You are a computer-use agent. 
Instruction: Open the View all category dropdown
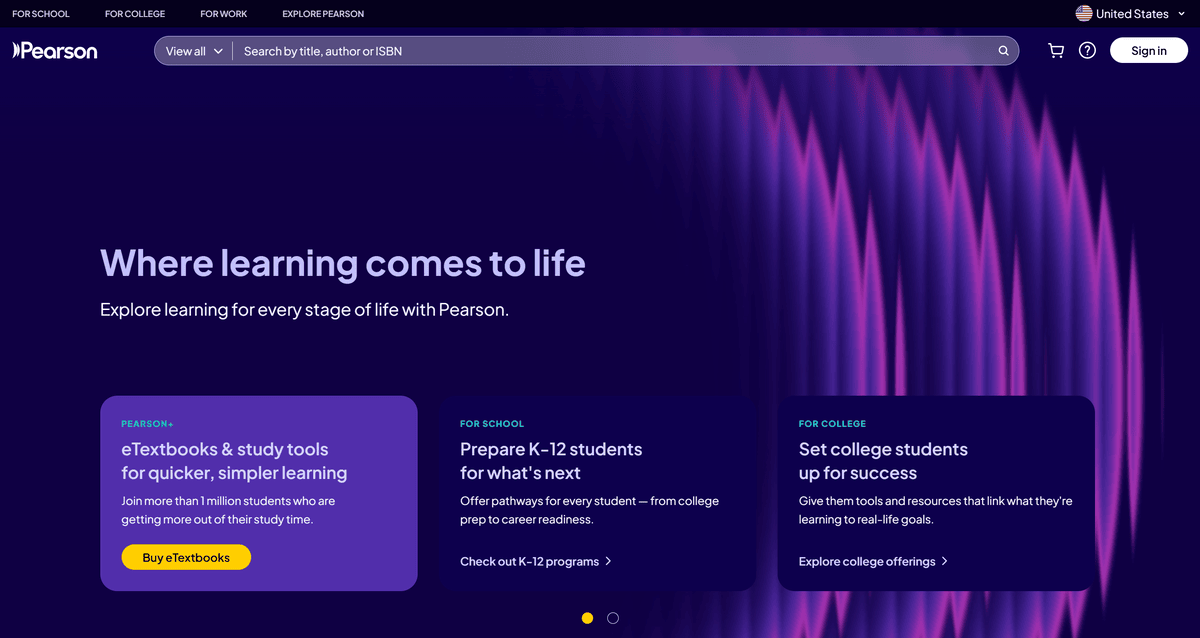click(x=194, y=51)
